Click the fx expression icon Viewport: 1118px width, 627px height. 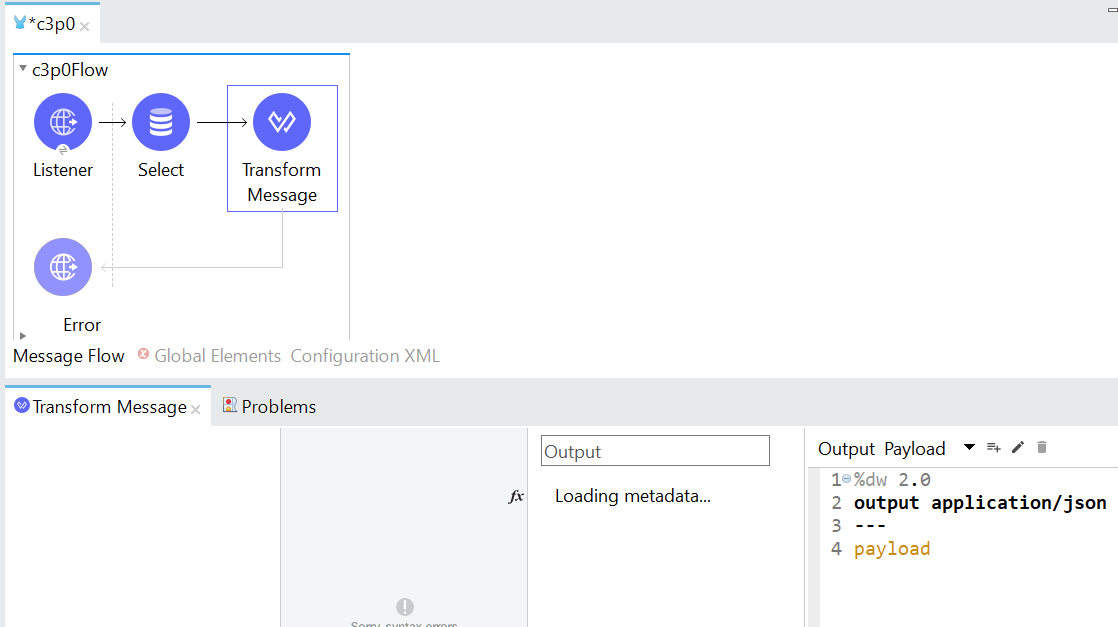point(516,496)
